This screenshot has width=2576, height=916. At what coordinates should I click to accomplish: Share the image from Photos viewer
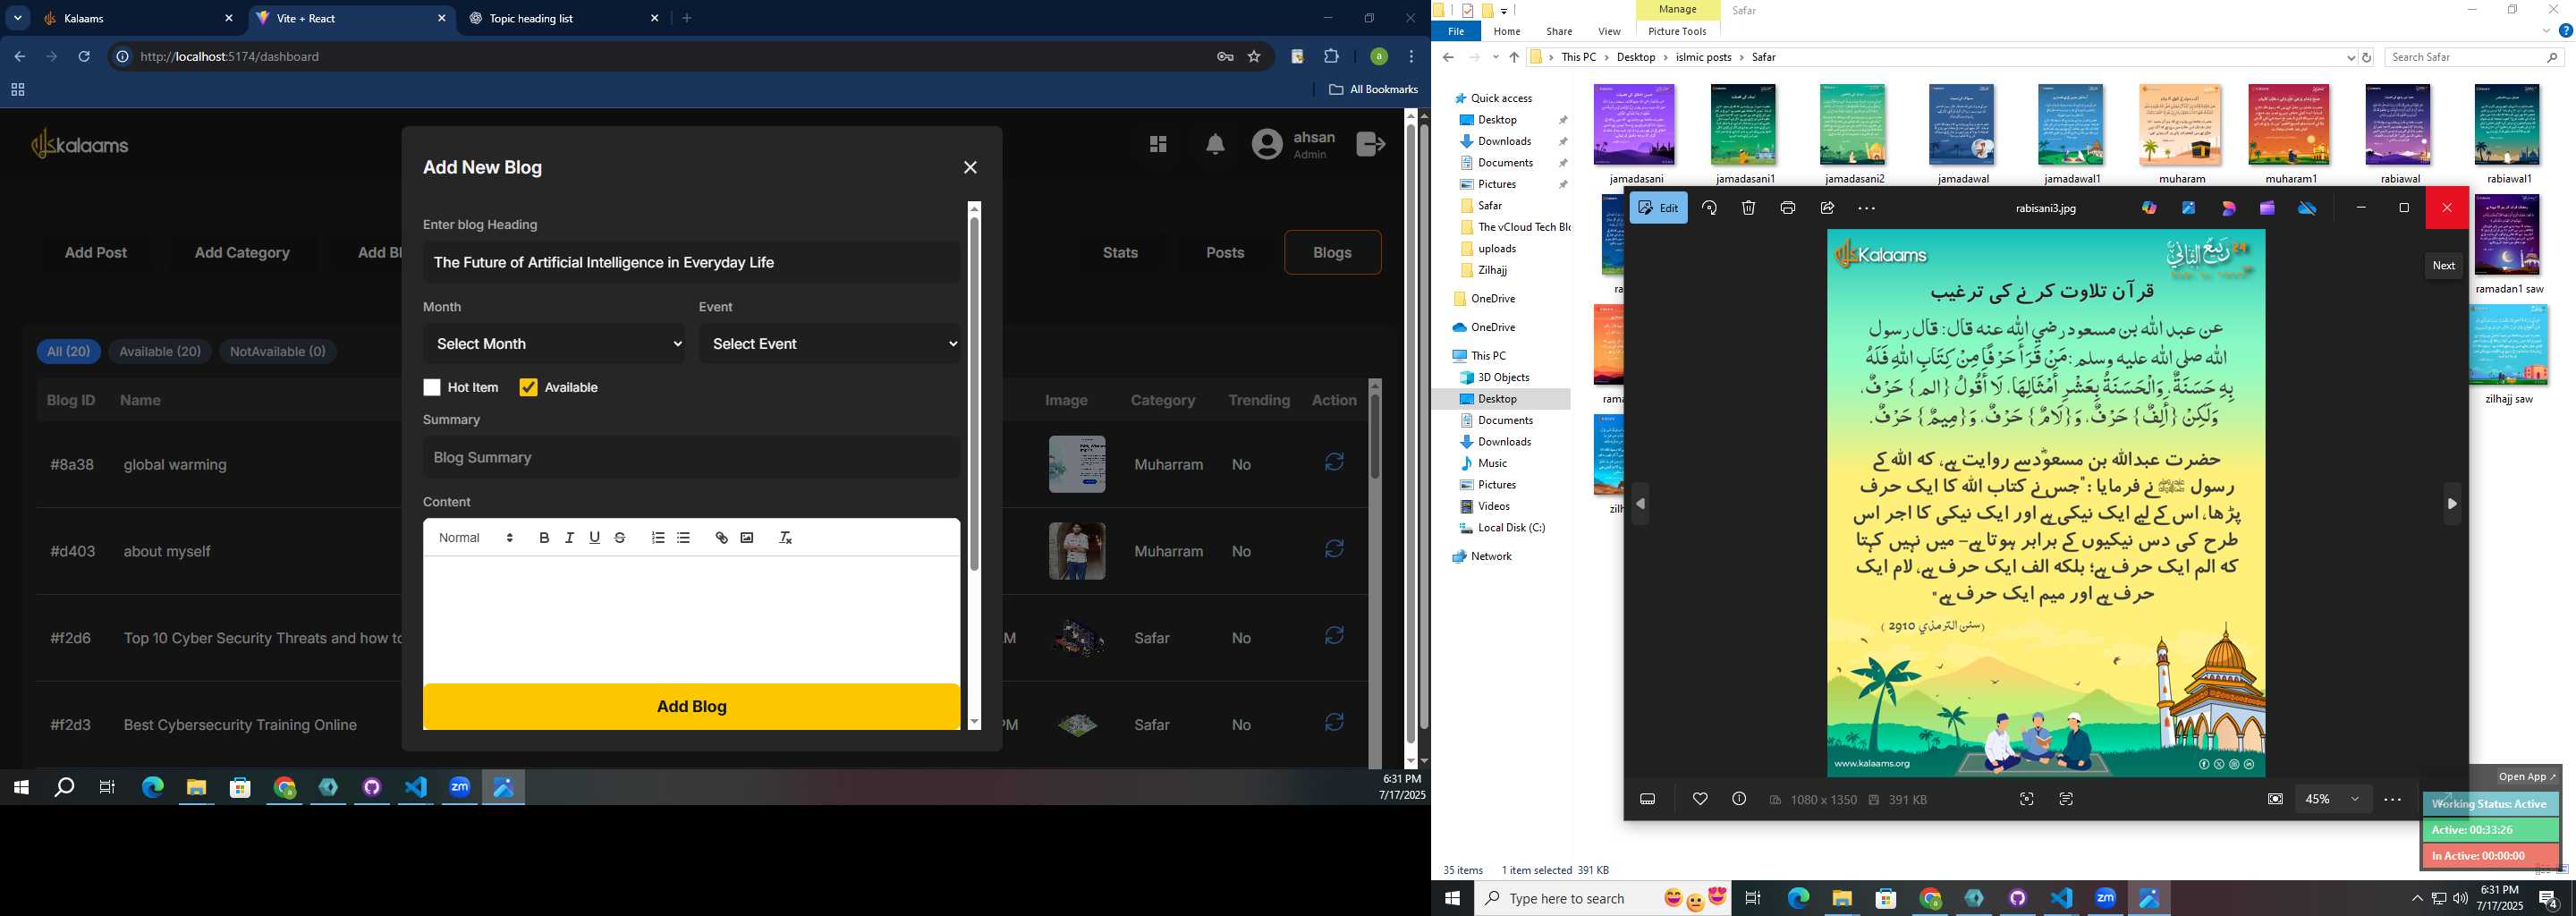1827,208
